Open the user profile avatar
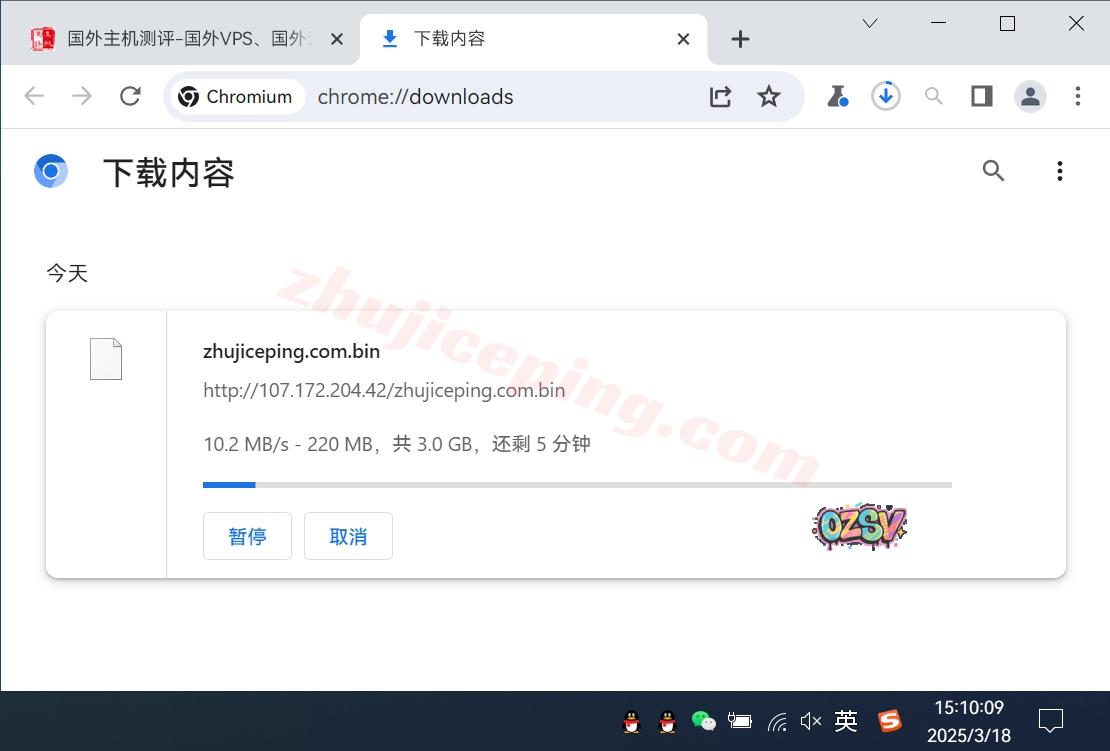The height and width of the screenshot is (751, 1110). [x=1029, y=96]
